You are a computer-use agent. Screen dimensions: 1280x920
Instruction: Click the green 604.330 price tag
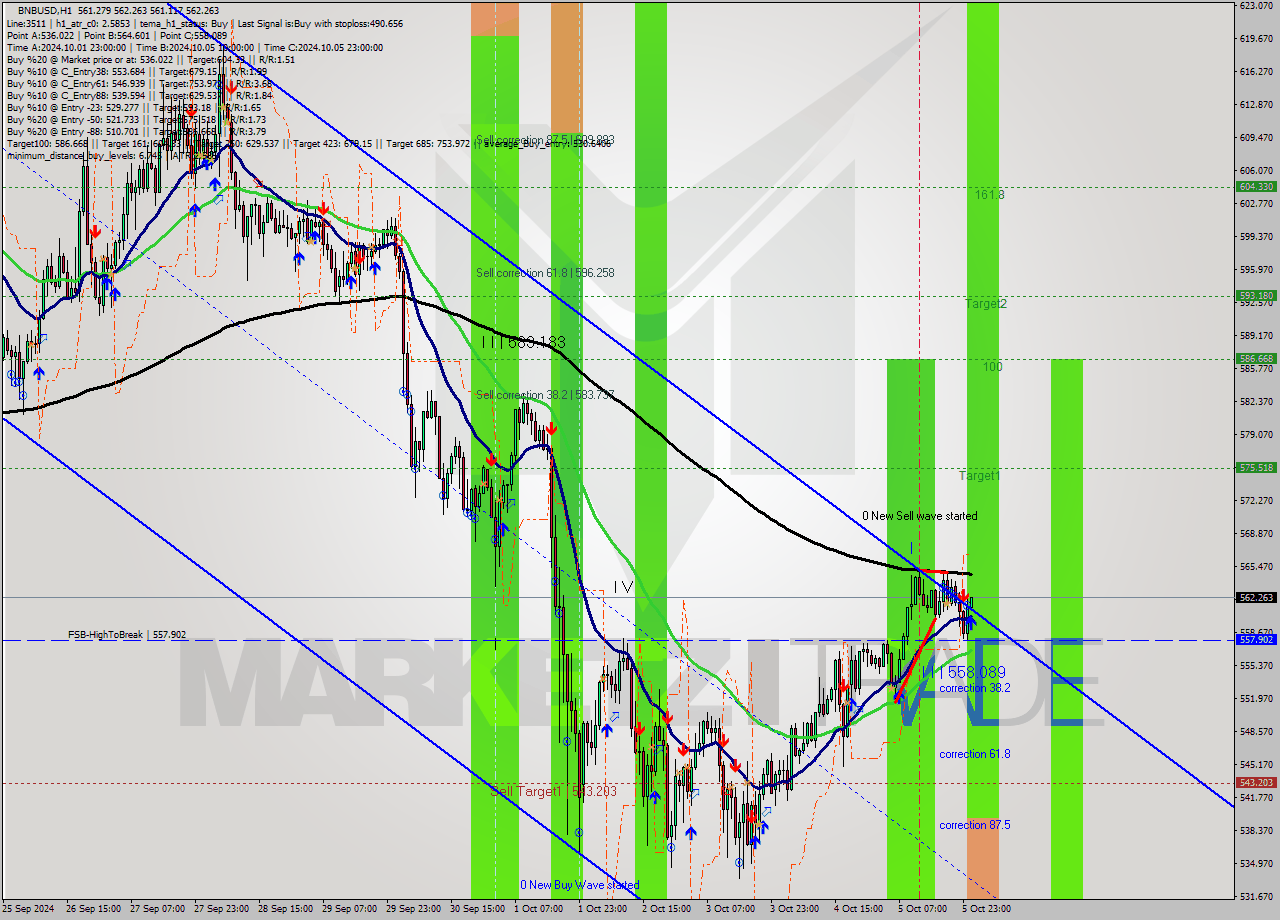tap(1256, 187)
